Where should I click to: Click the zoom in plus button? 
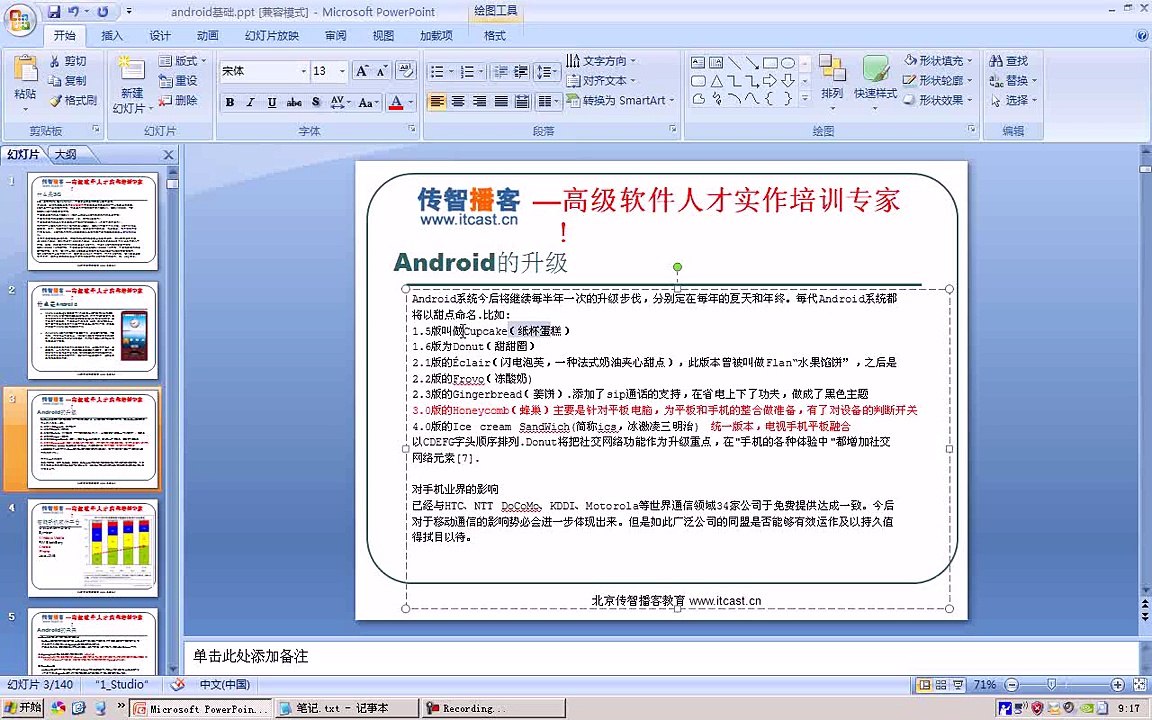1117,685
